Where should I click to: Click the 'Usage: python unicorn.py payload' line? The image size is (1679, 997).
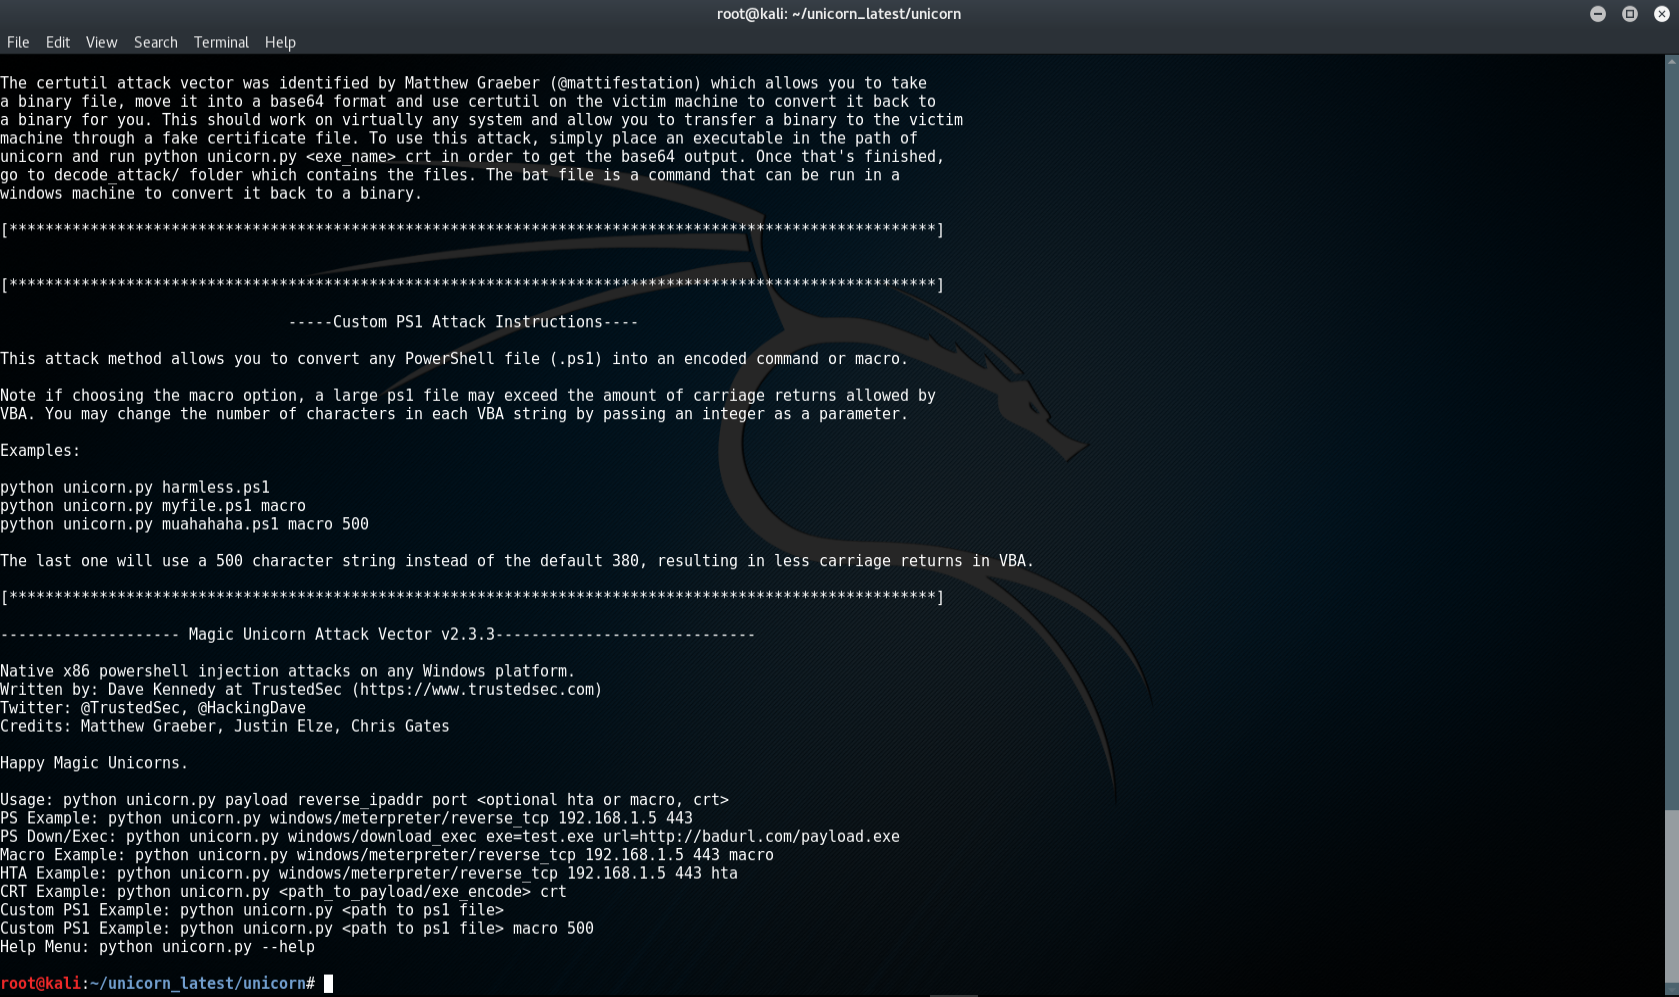(365, 800)
